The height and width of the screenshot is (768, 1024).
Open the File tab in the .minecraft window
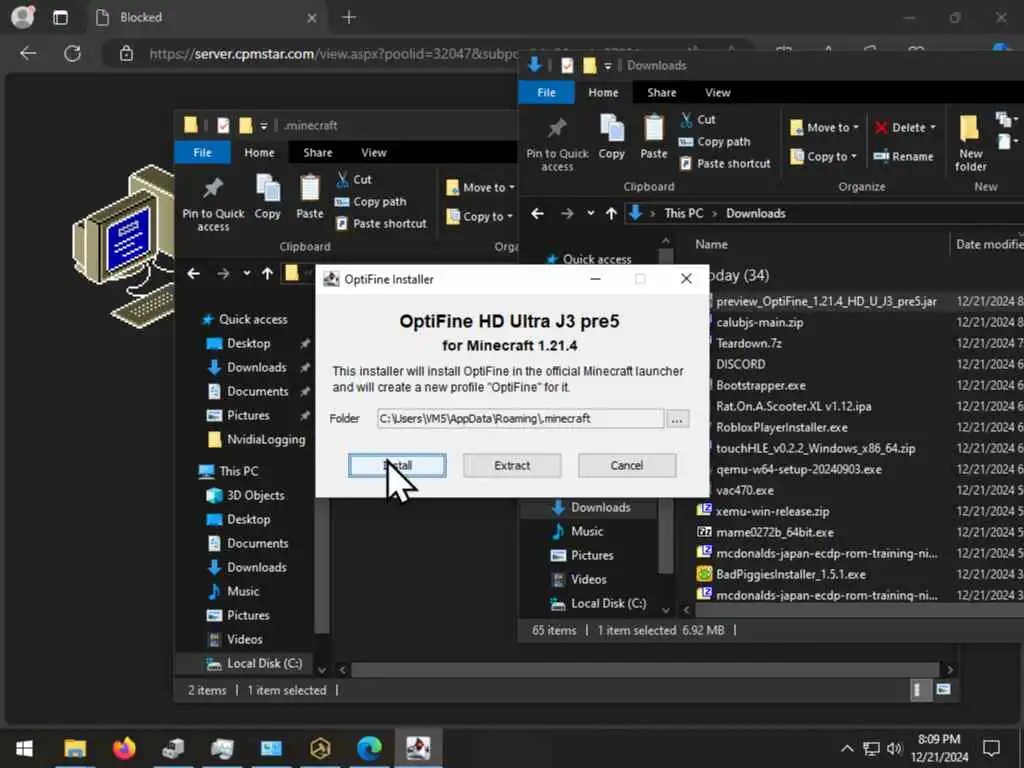pos(202,153)
